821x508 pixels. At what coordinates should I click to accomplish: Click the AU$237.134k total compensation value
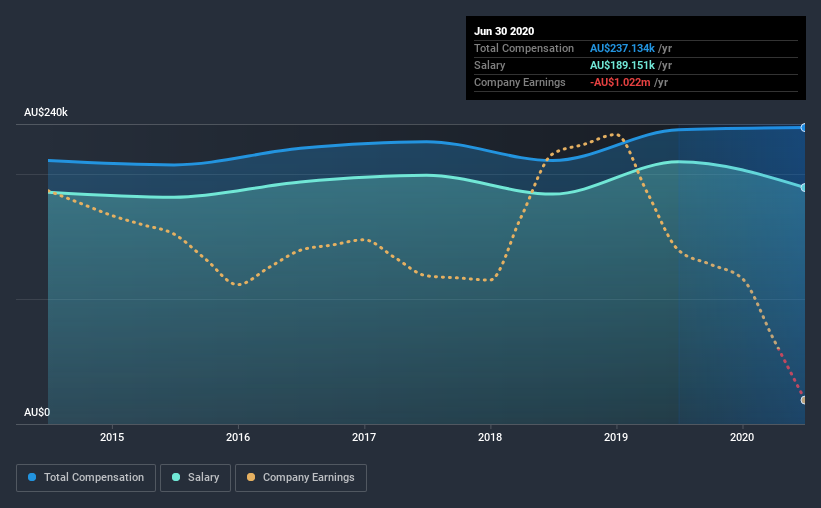click(x=622, y=48)
